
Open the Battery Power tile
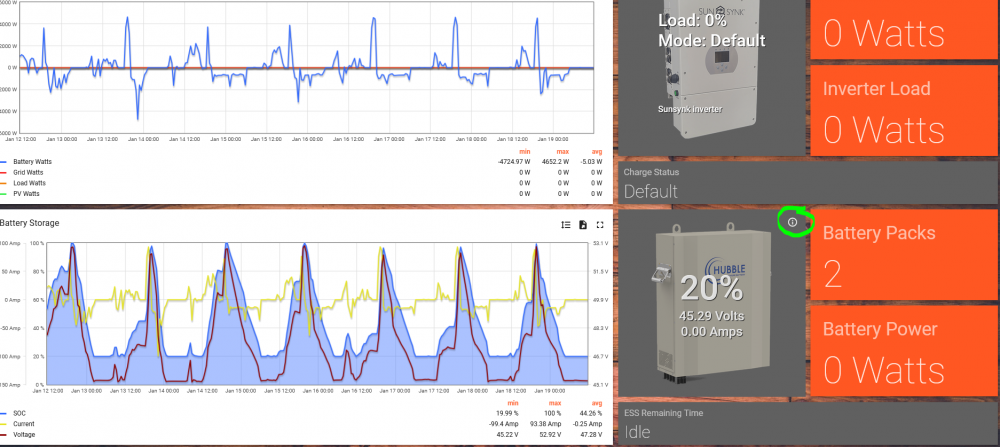tap(902, 351)
